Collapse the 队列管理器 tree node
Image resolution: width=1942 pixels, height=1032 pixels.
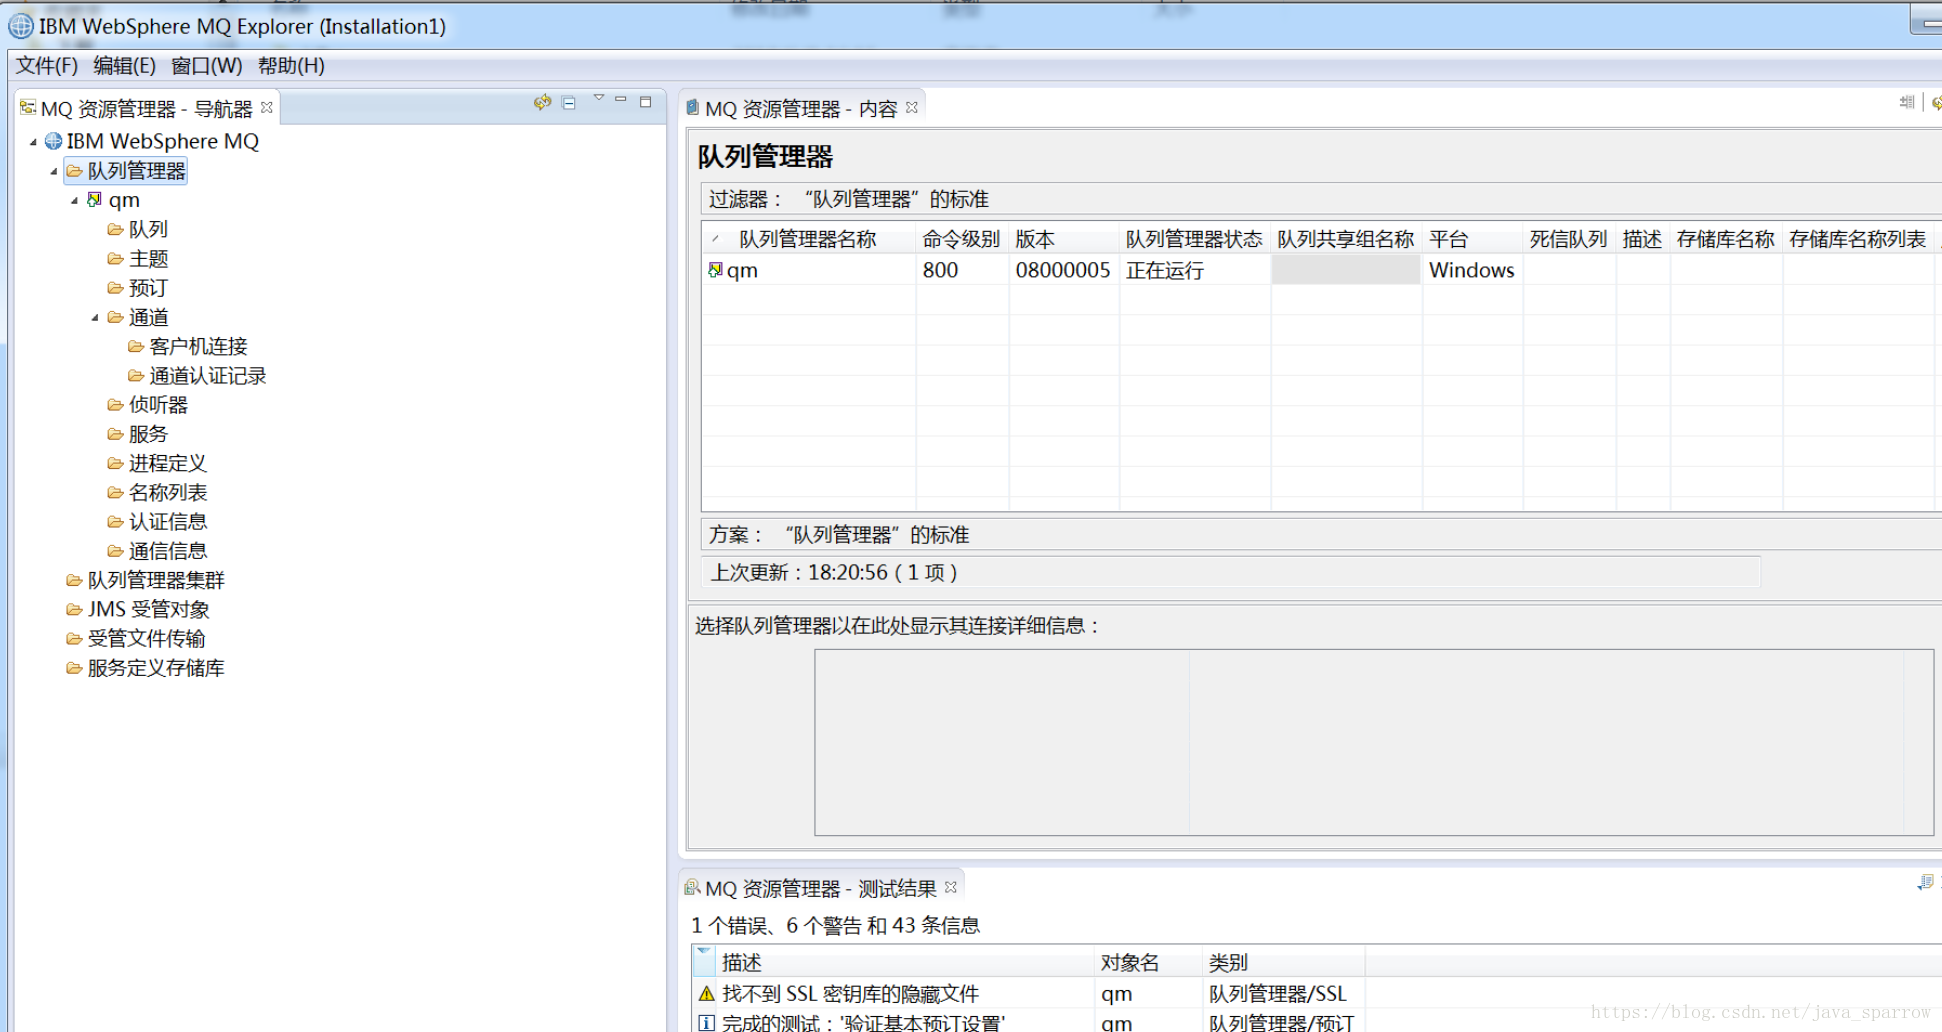54,172
